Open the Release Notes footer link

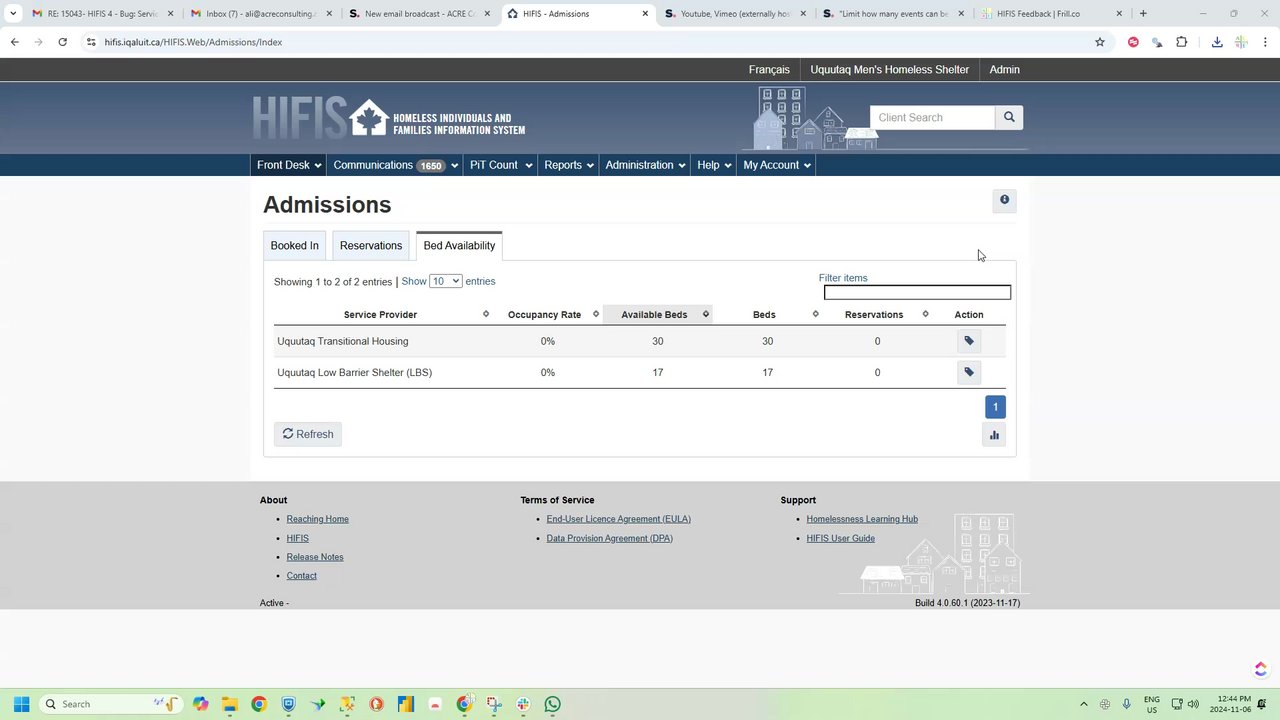[x=315, y=557]
